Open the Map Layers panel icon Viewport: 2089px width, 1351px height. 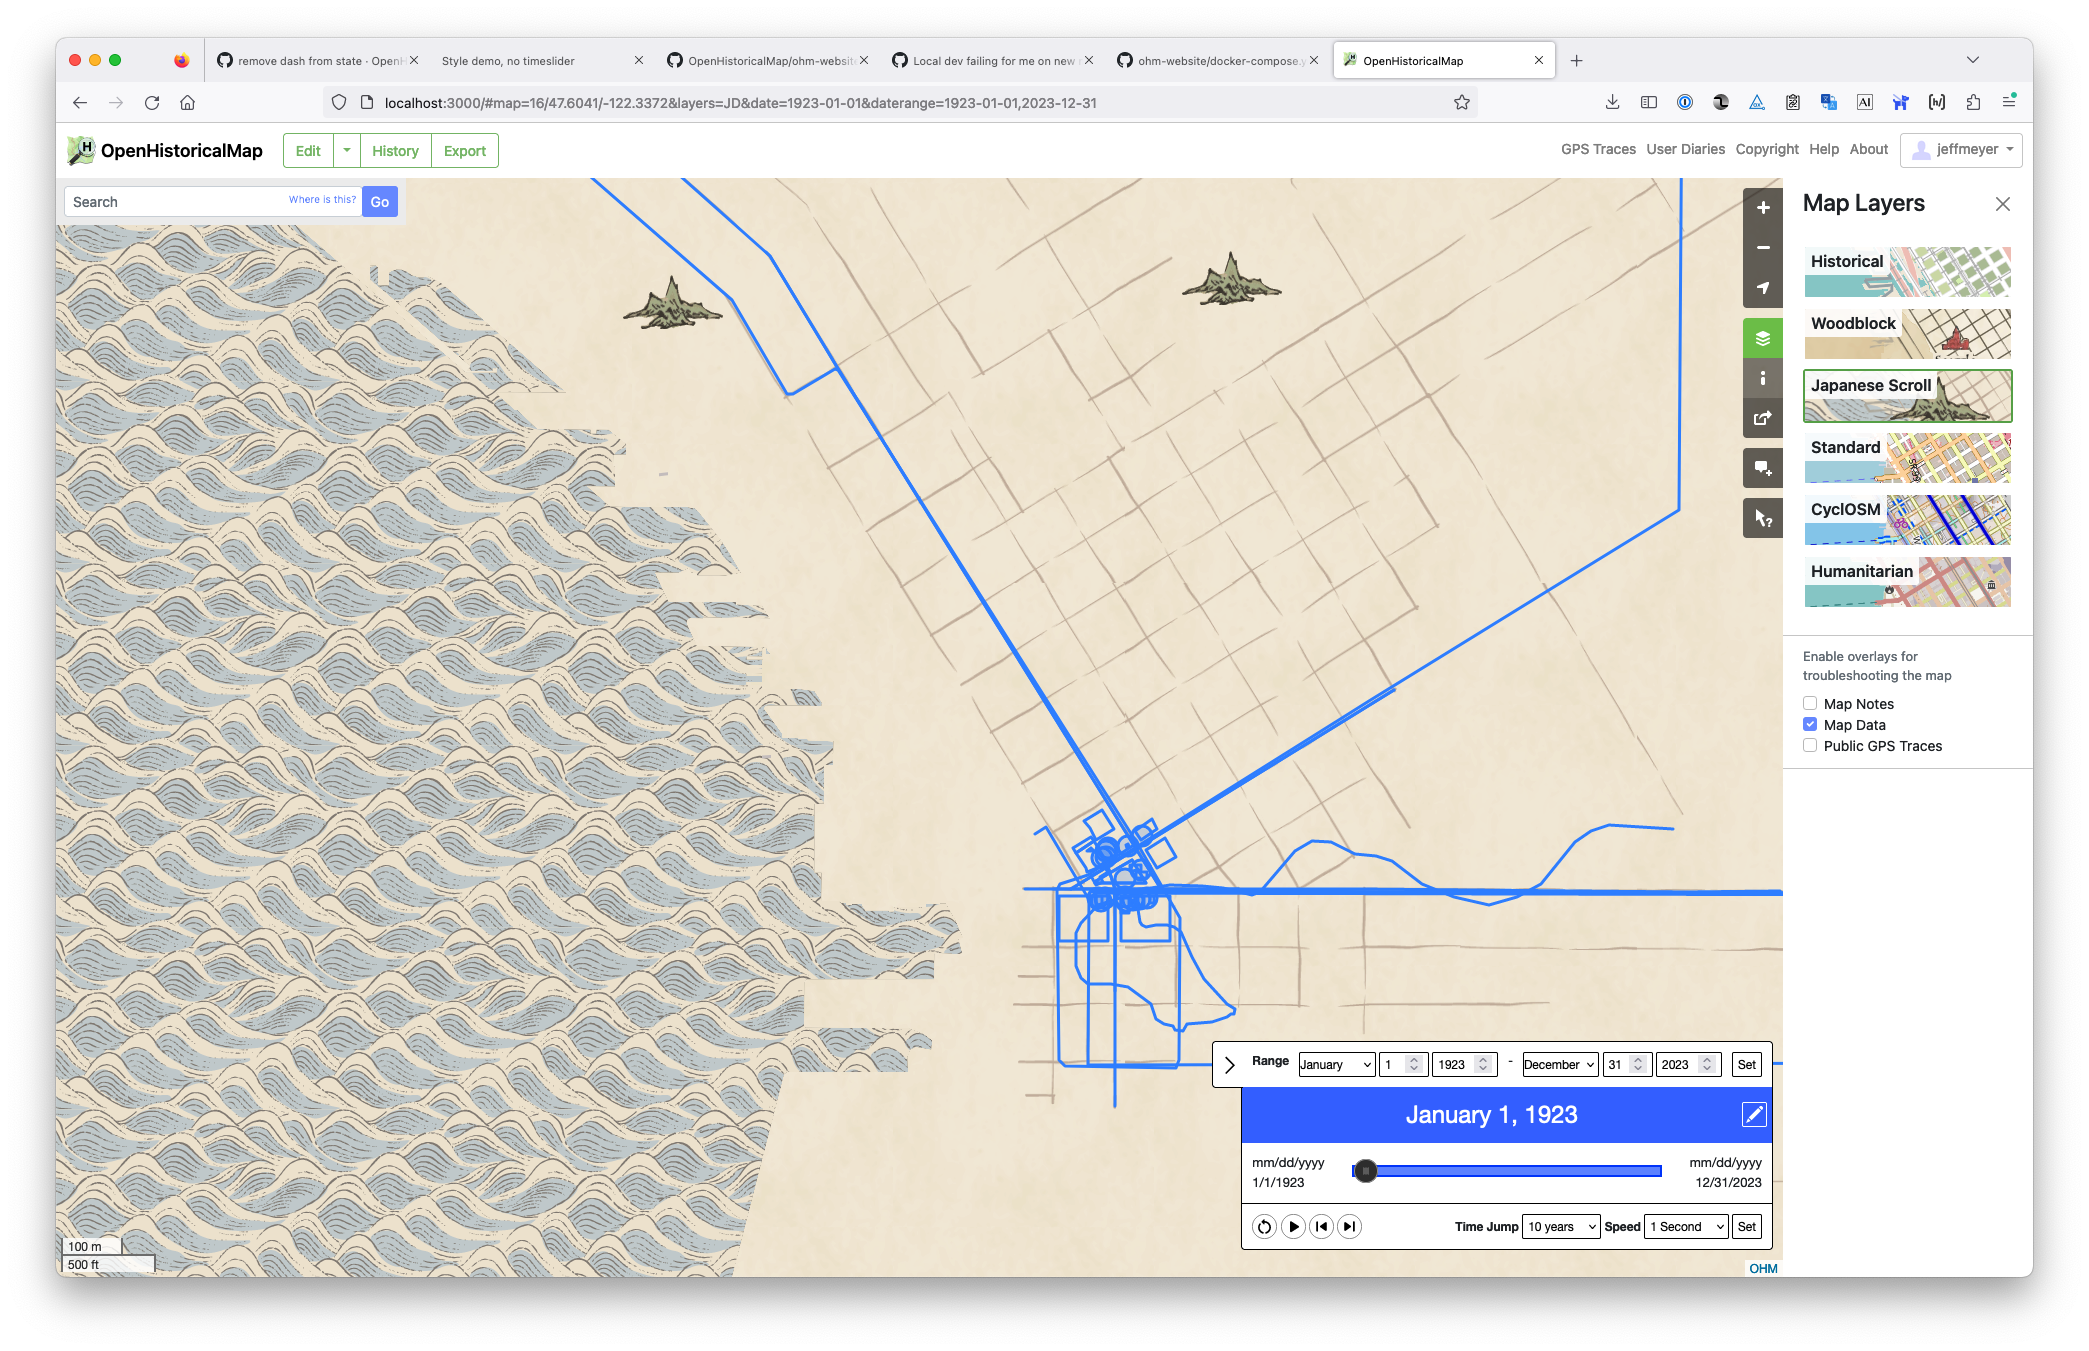click(1763, 337)
